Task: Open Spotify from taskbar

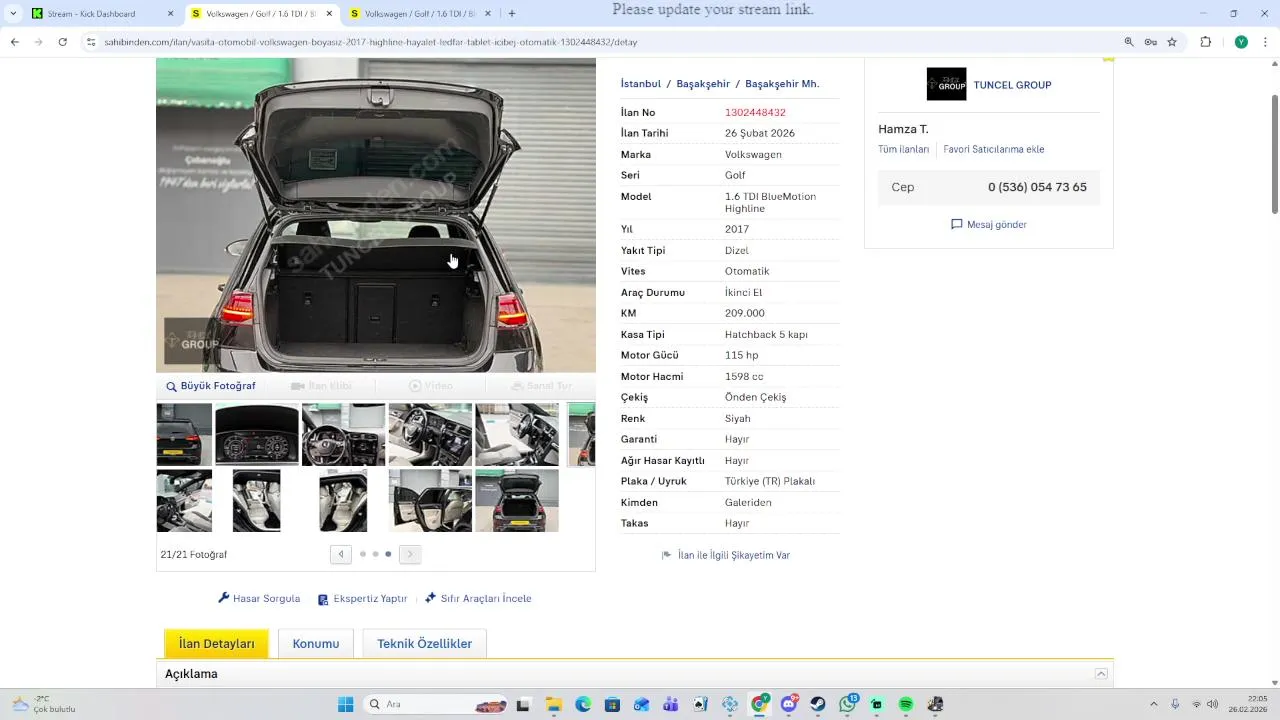Action: click(906, 705)
